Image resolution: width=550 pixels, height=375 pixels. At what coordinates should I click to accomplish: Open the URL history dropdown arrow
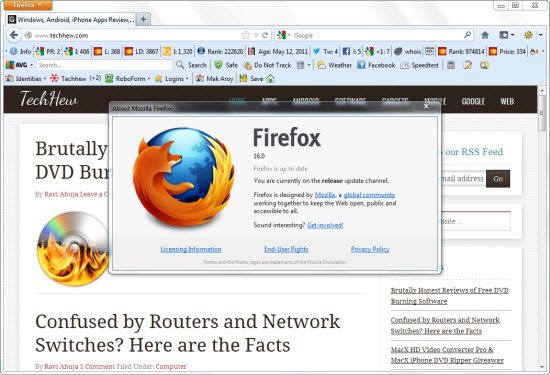click(x=256, y=35)
